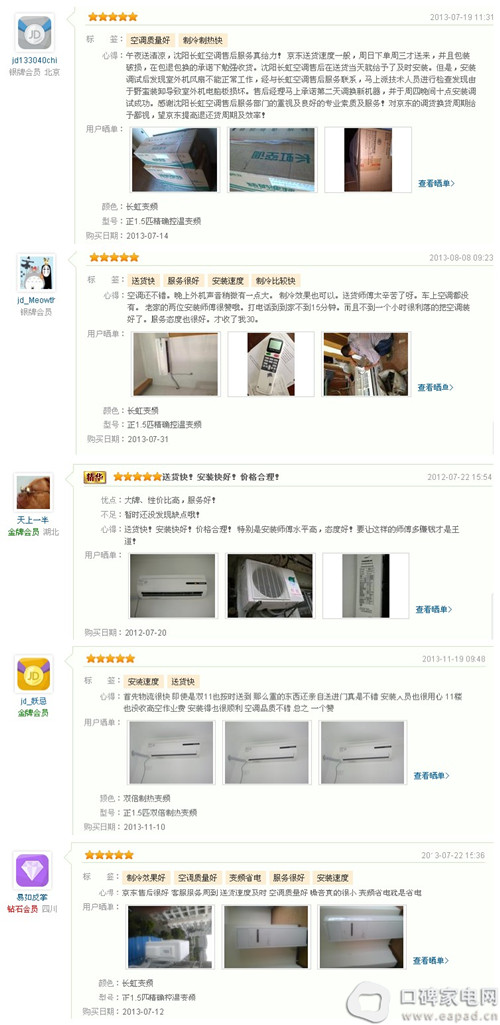This screenshot has width=500, height=1025.
Task: Open jd_Meowtr's cartoon avatar
Action: pyautogui.click(x=36, y=273)
